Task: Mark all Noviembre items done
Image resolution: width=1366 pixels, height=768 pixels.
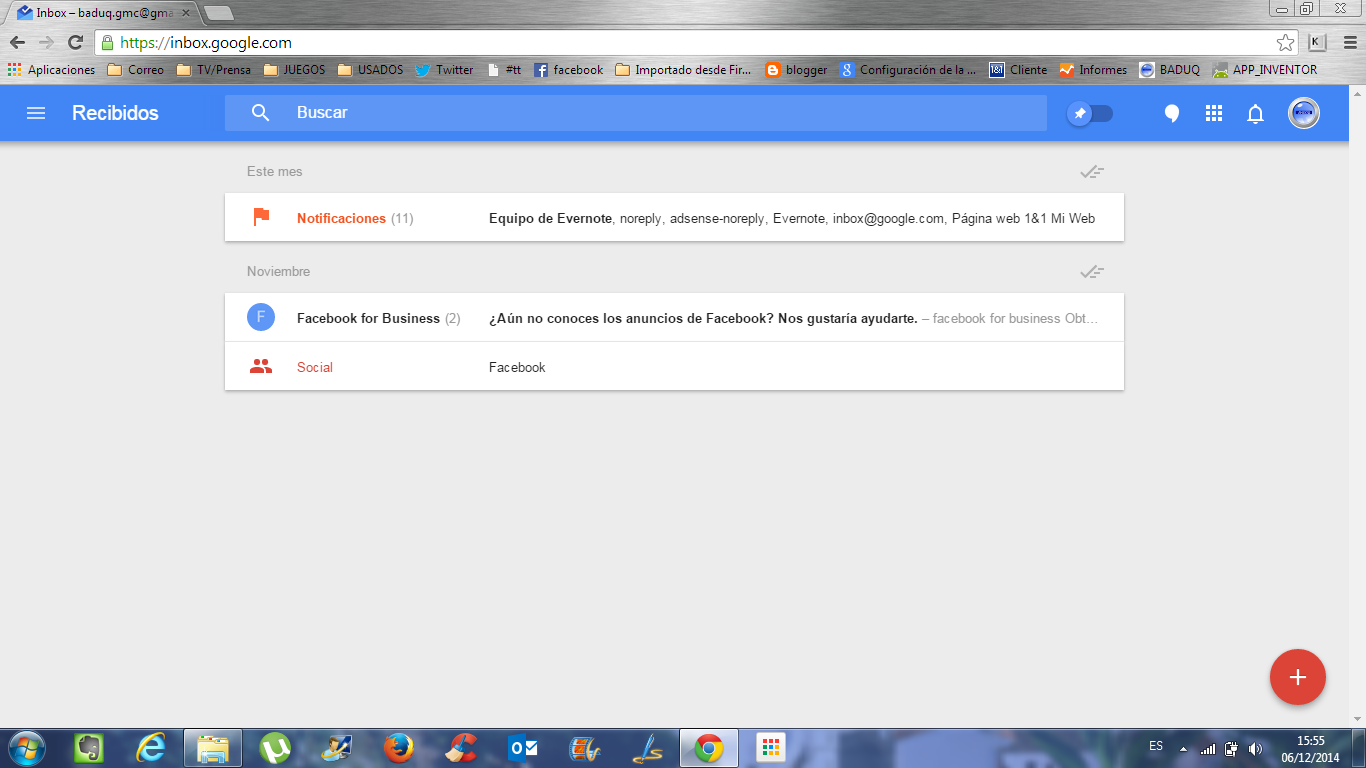Action: coord(1091,272)
